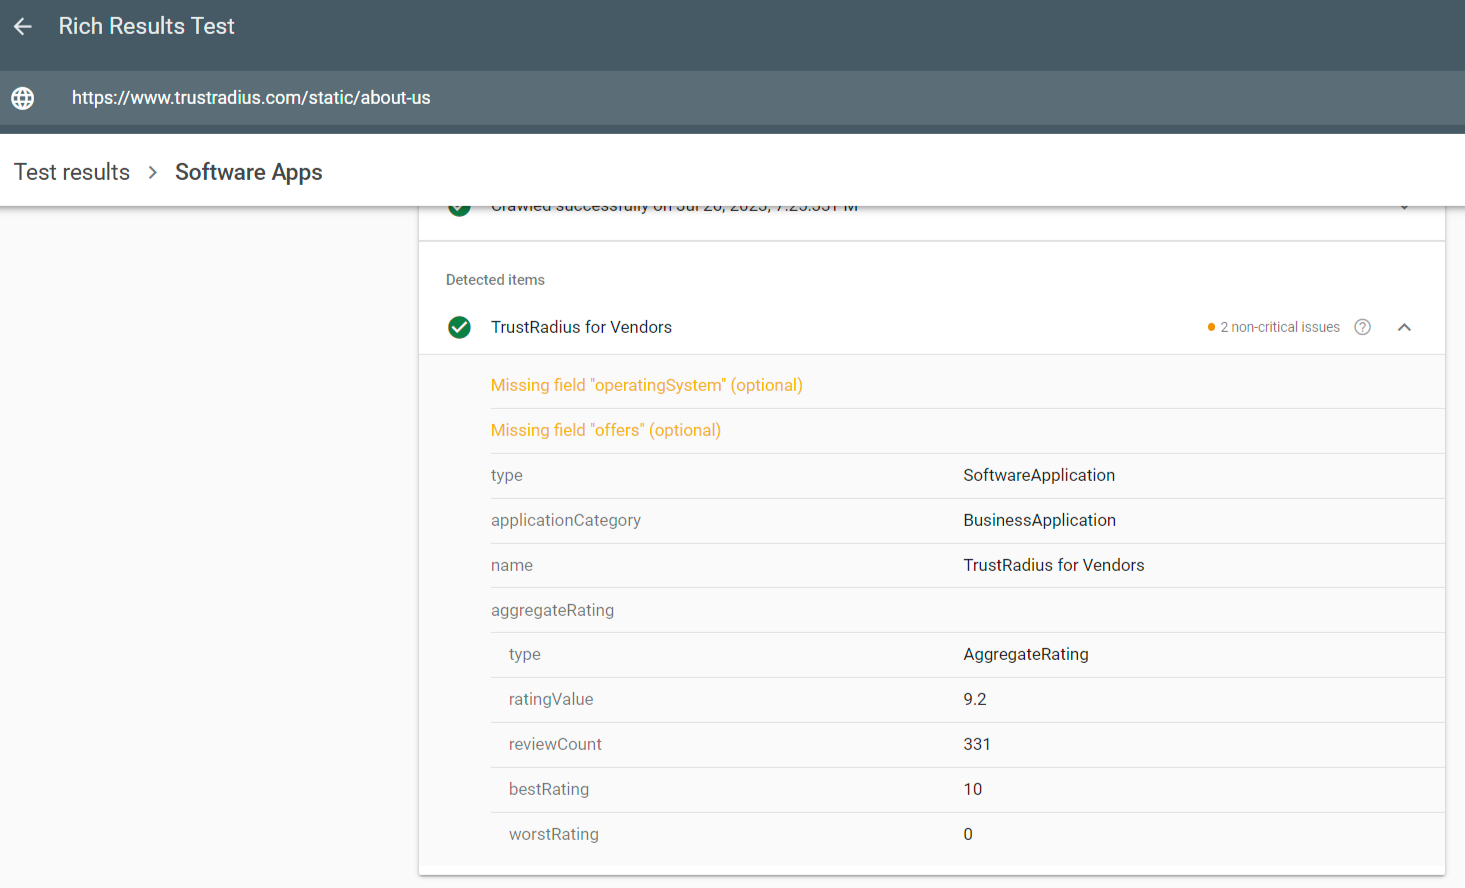Click the name field label
This screenshot has height=888, width=1465.
511,565
